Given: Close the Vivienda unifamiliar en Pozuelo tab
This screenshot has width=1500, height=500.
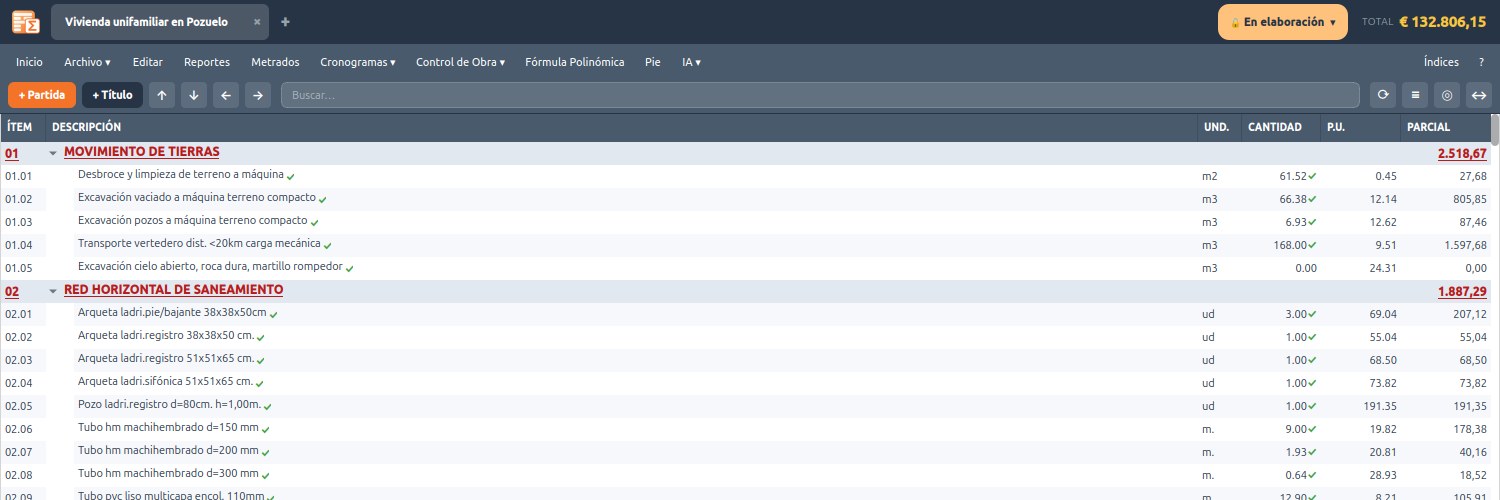Looking at the screenshot, I should click(x=257, y=22).
